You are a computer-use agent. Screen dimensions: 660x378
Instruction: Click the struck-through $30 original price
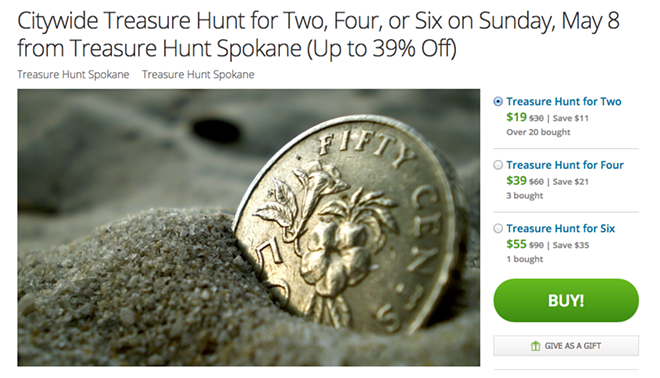pyautogui.click(x=536, y=118)
